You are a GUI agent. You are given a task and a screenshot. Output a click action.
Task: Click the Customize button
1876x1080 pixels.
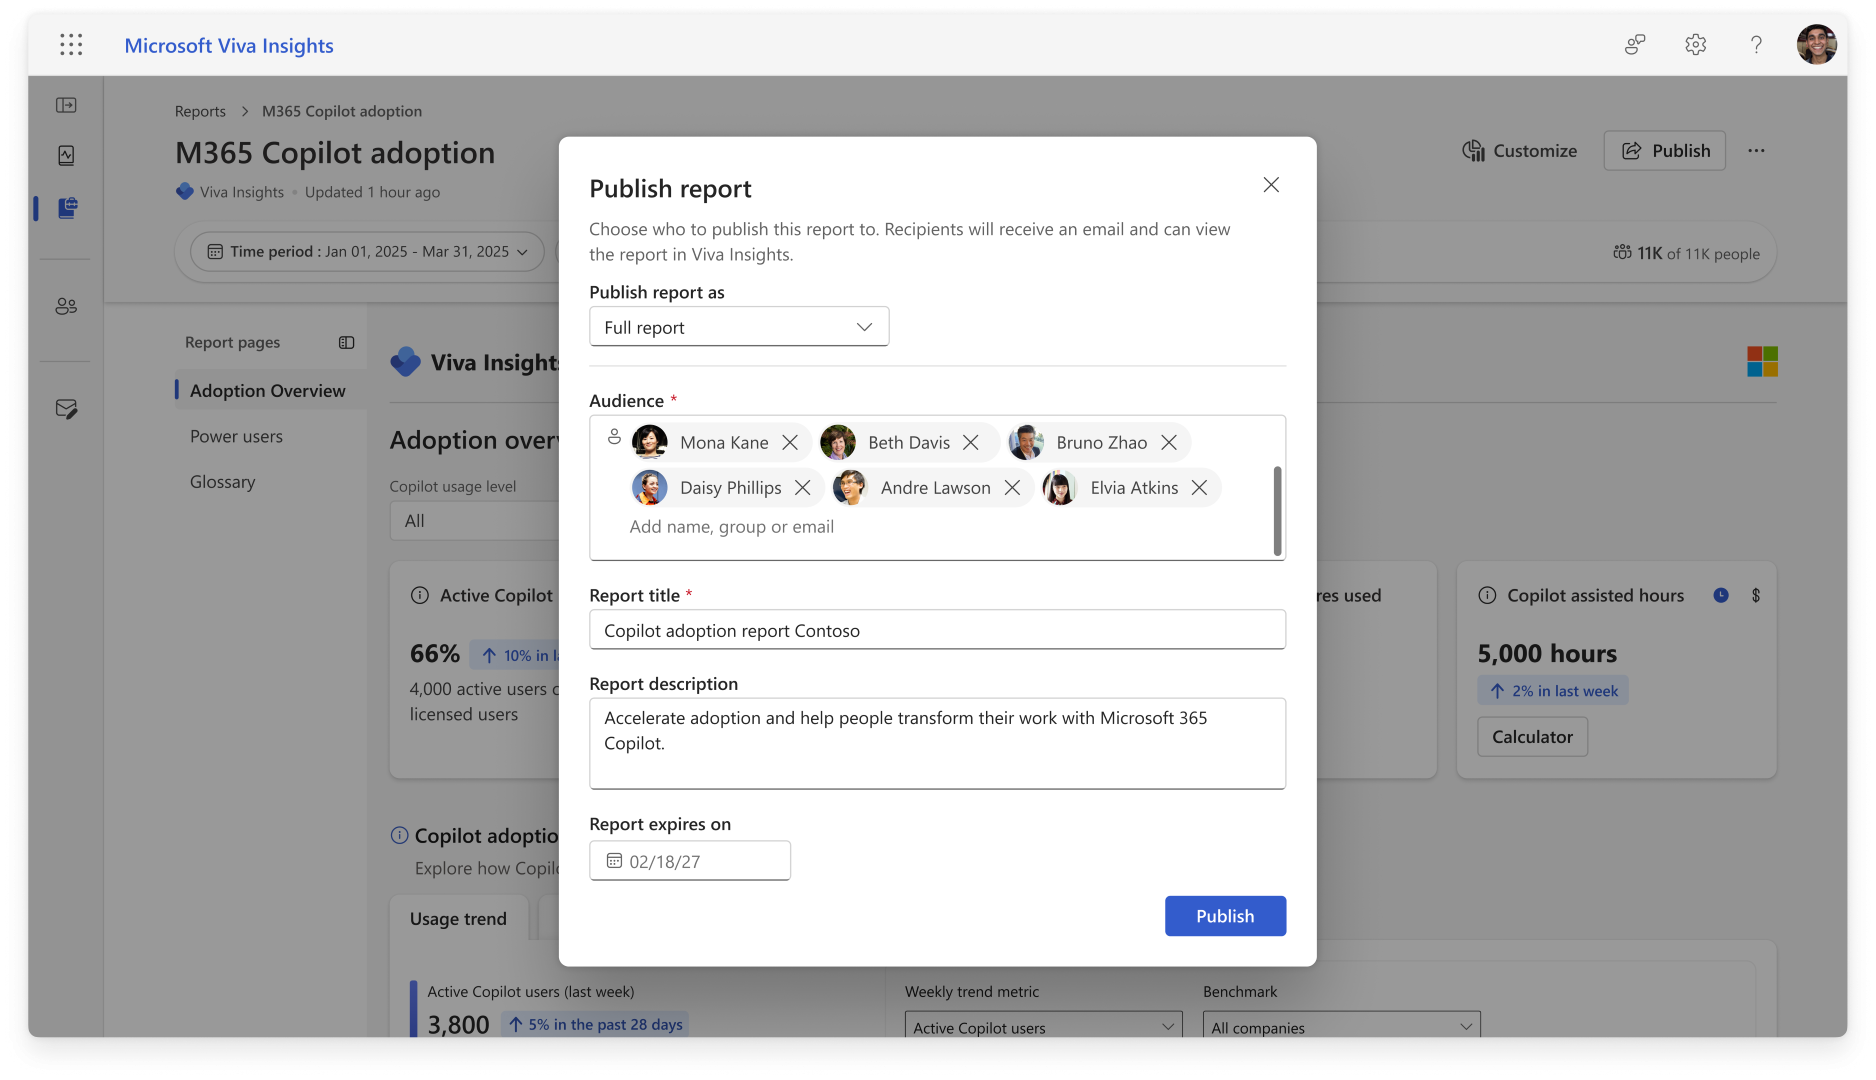coord(1520,151)
